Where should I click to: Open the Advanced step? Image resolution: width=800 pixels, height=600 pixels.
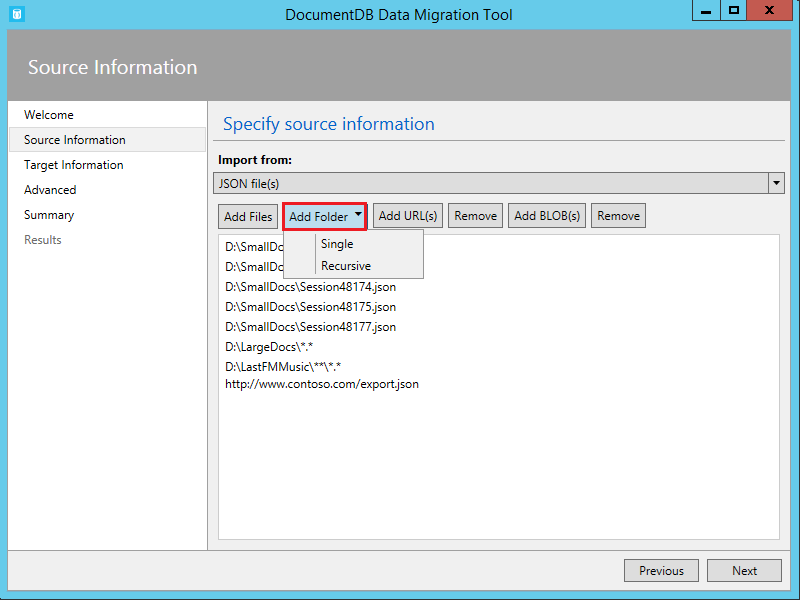[x=50, y=190]
